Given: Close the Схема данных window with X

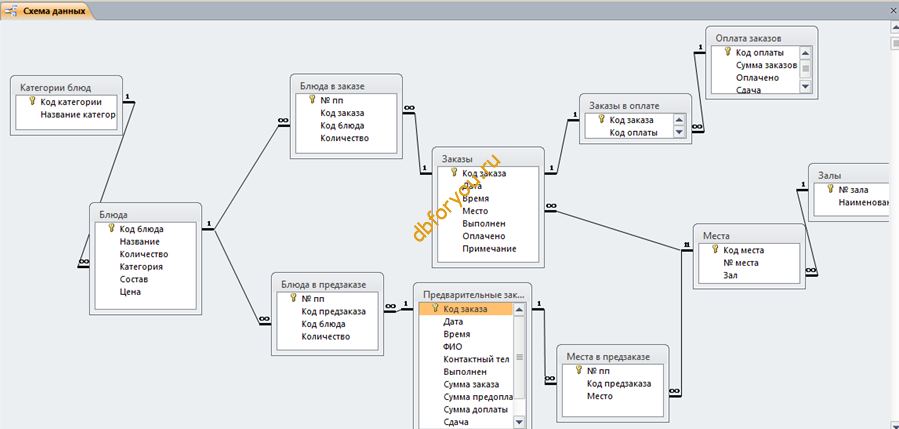Looking at the screenshot, I should [x=892, y=11].
